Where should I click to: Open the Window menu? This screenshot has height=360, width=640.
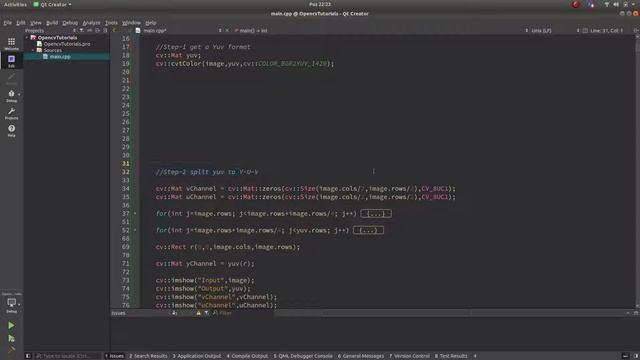click(x=131, y=23)
